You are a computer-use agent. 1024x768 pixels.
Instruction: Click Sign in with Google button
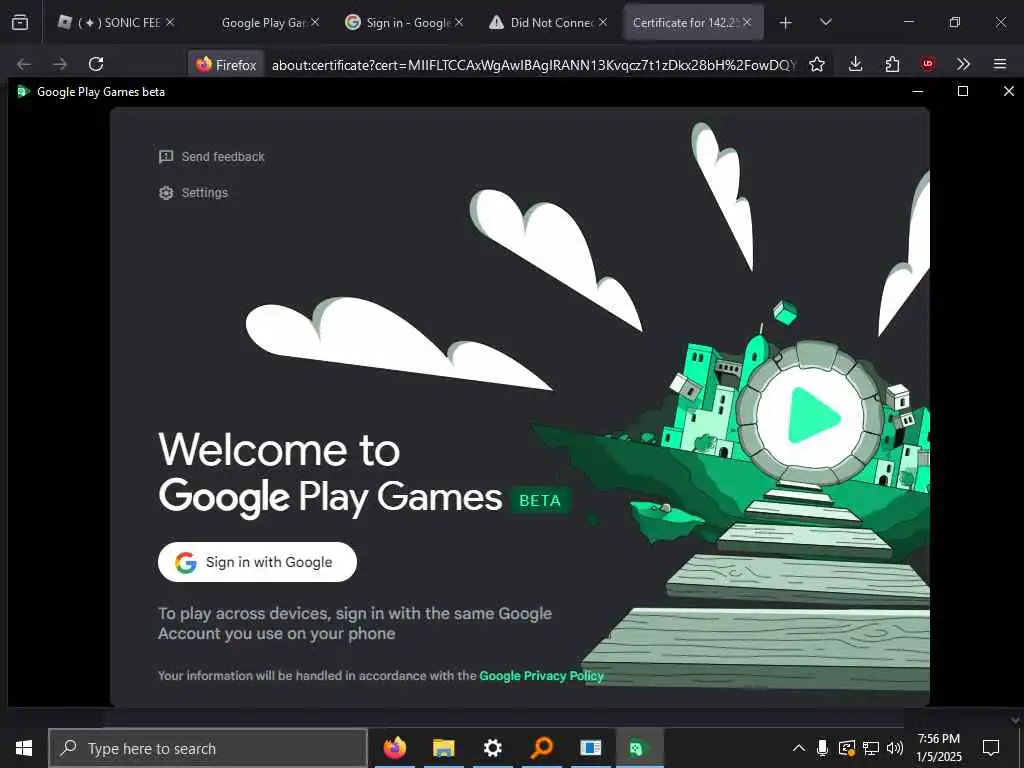click(x=257, y=562)
